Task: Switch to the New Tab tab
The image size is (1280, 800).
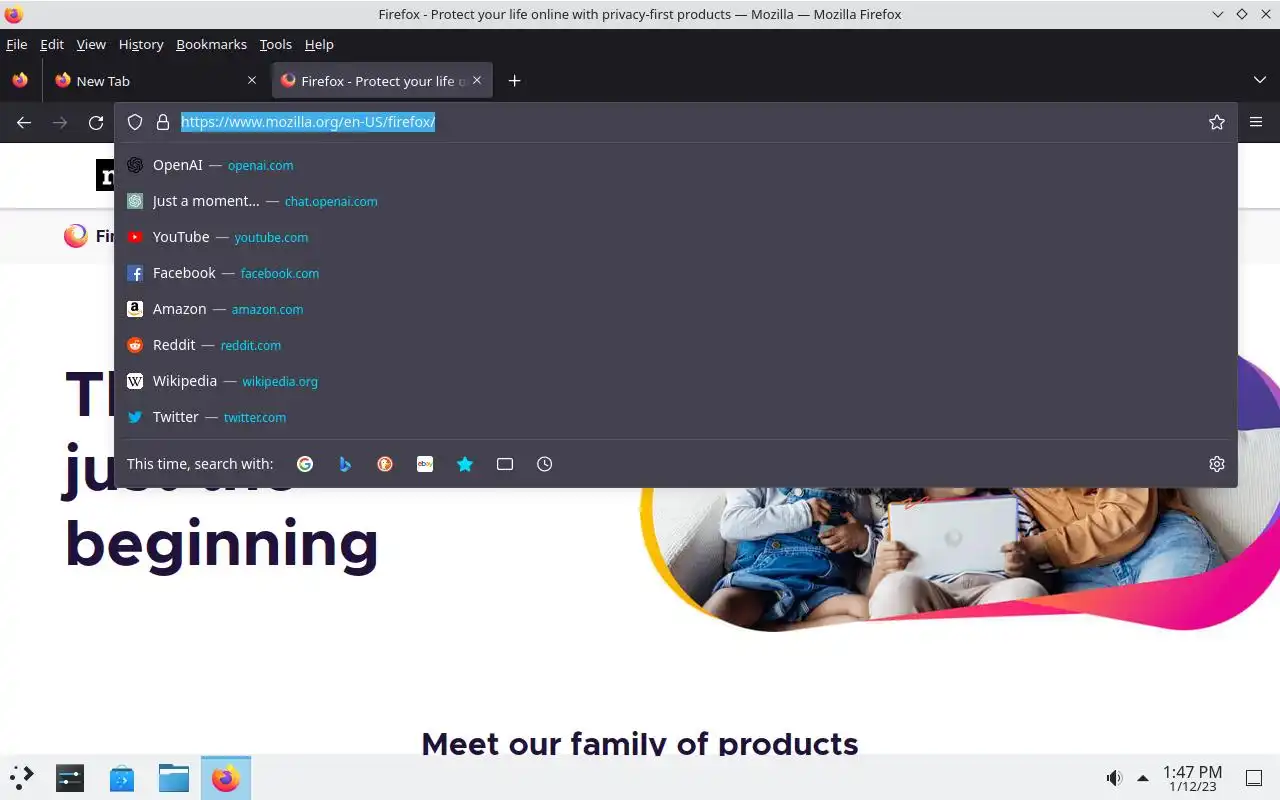Action: [x=155, y=81]
